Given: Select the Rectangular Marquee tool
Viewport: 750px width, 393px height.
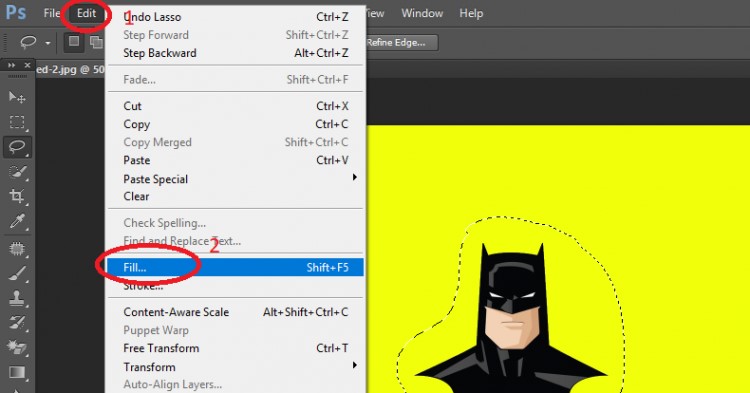Looking at the screenshot, I should [17, 122].
